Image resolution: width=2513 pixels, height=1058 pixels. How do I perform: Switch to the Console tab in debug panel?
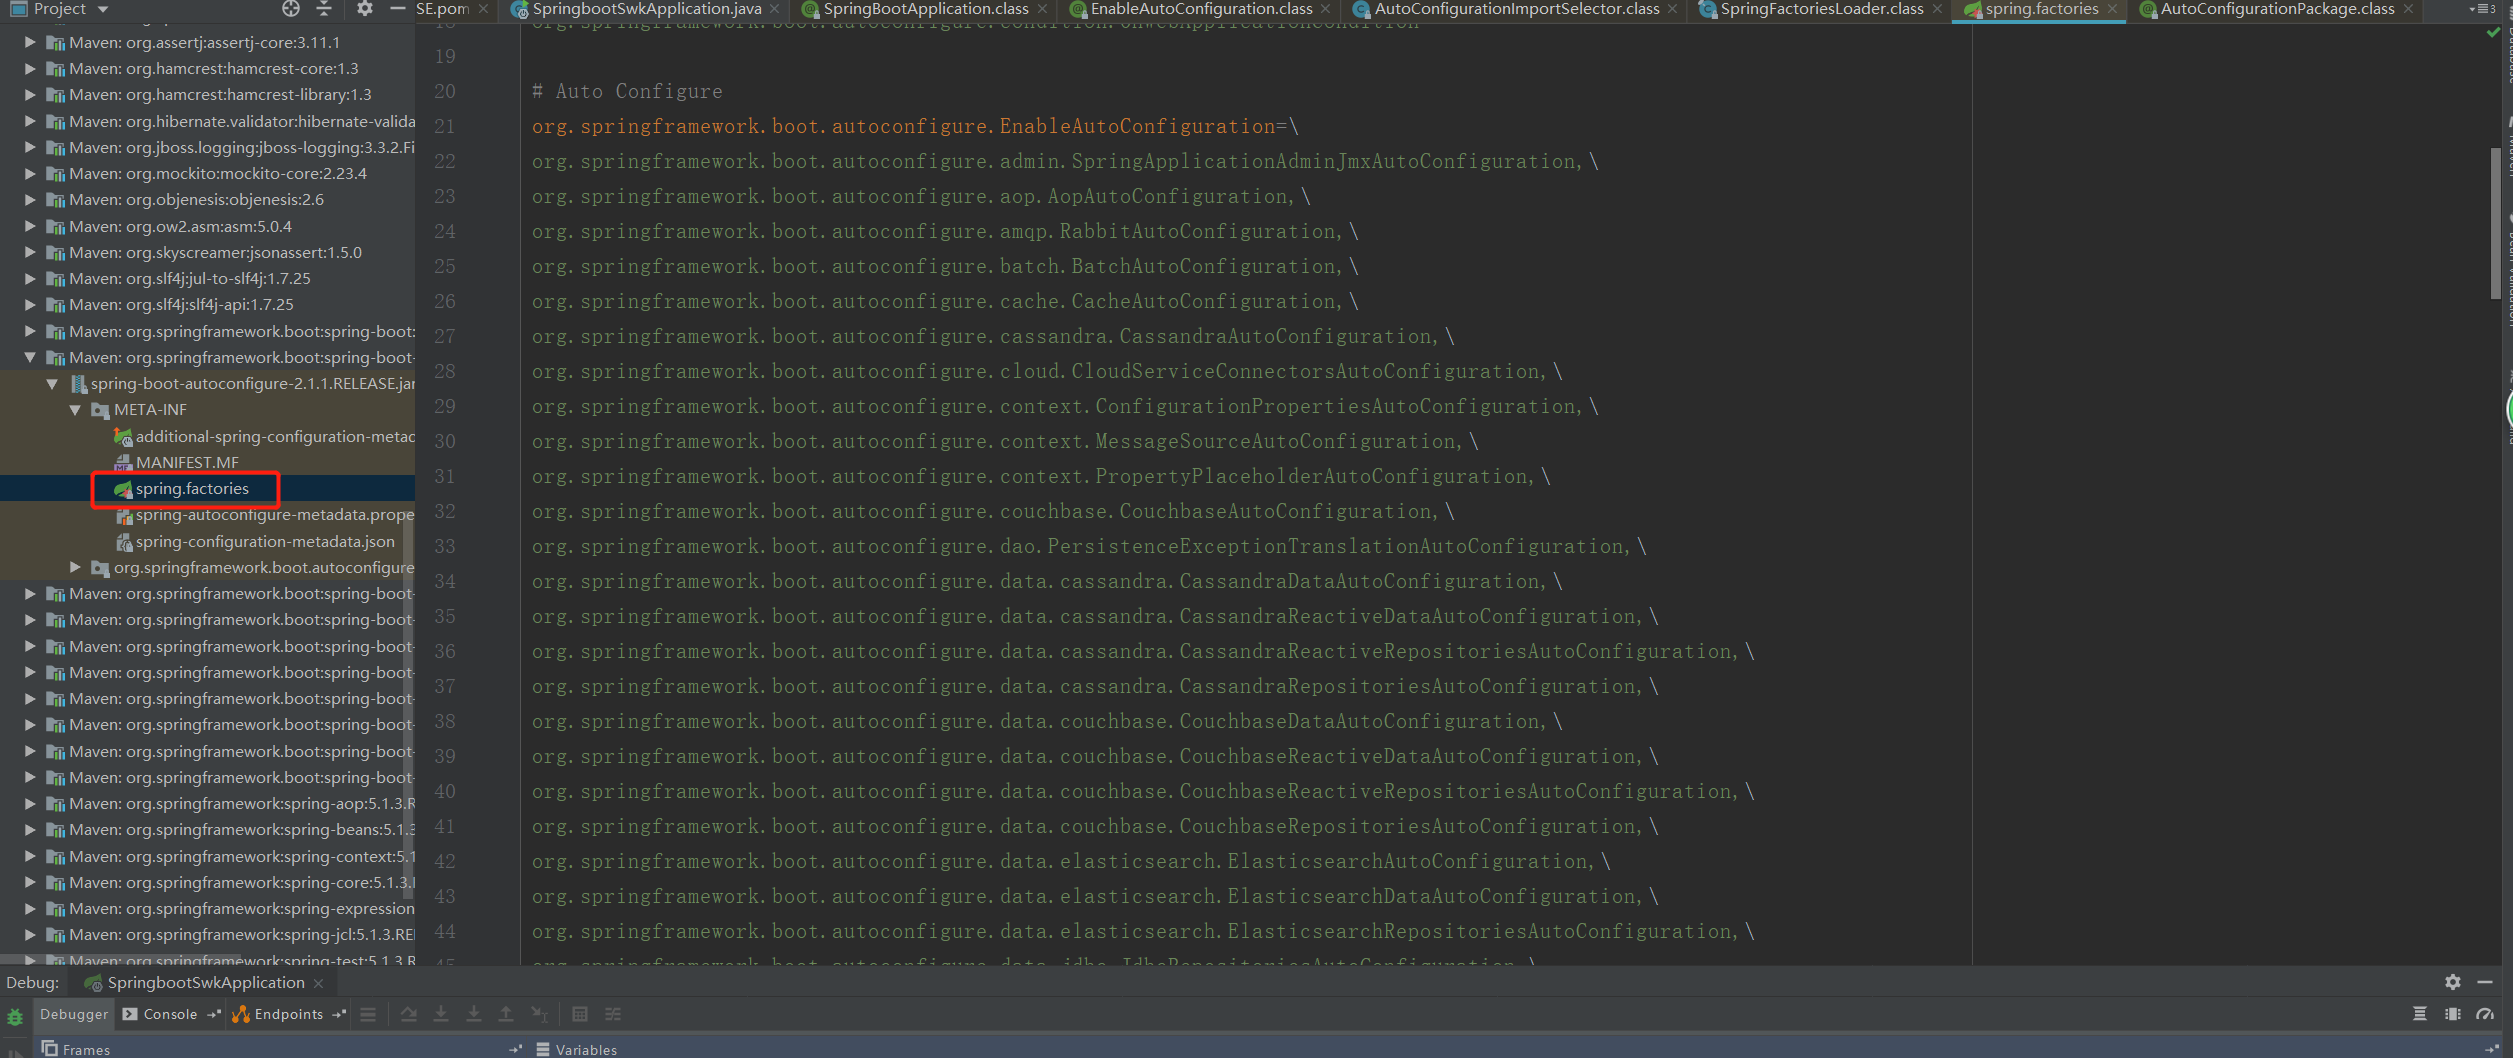coord(170,1014)
